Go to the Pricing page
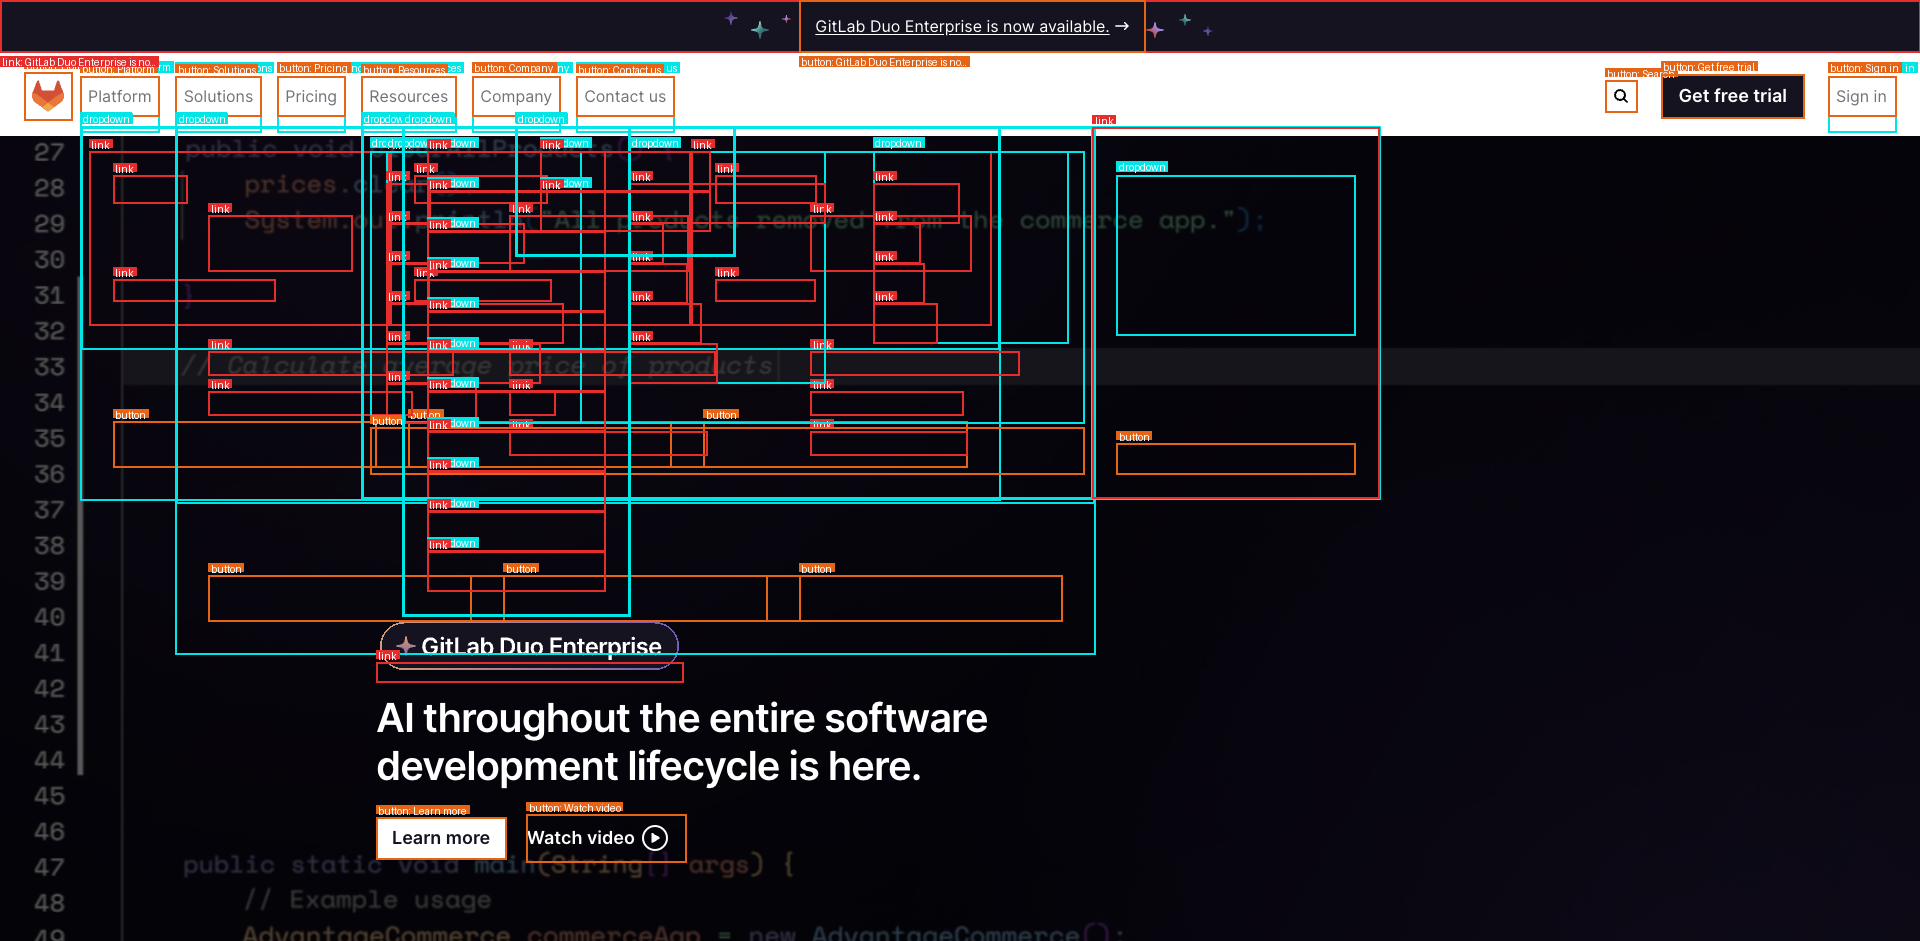1920x941 pixels. (311, 96)
